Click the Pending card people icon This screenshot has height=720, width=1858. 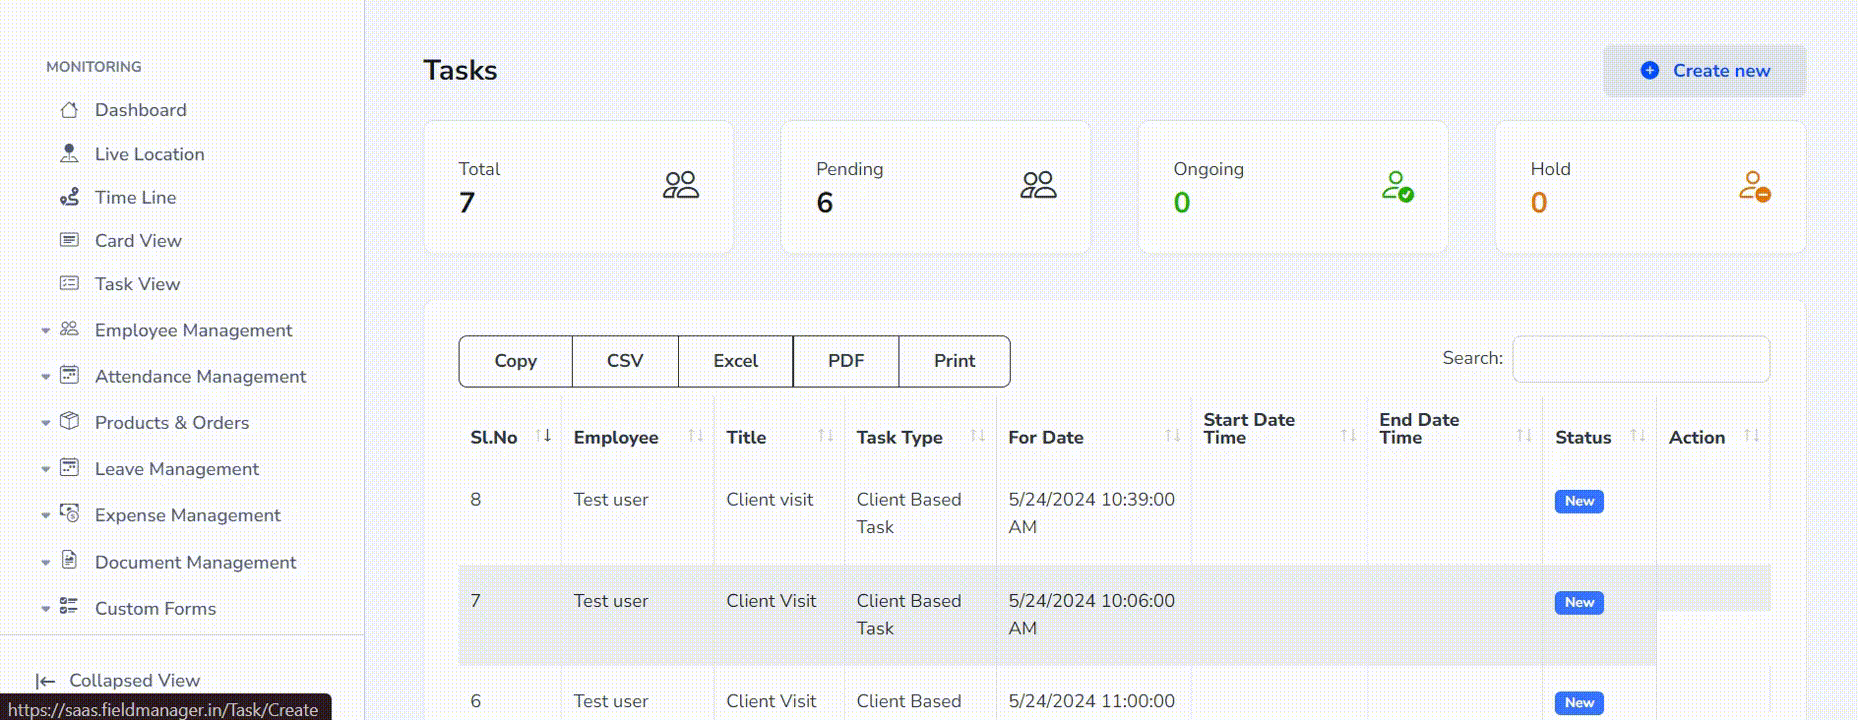(1039, 185)
